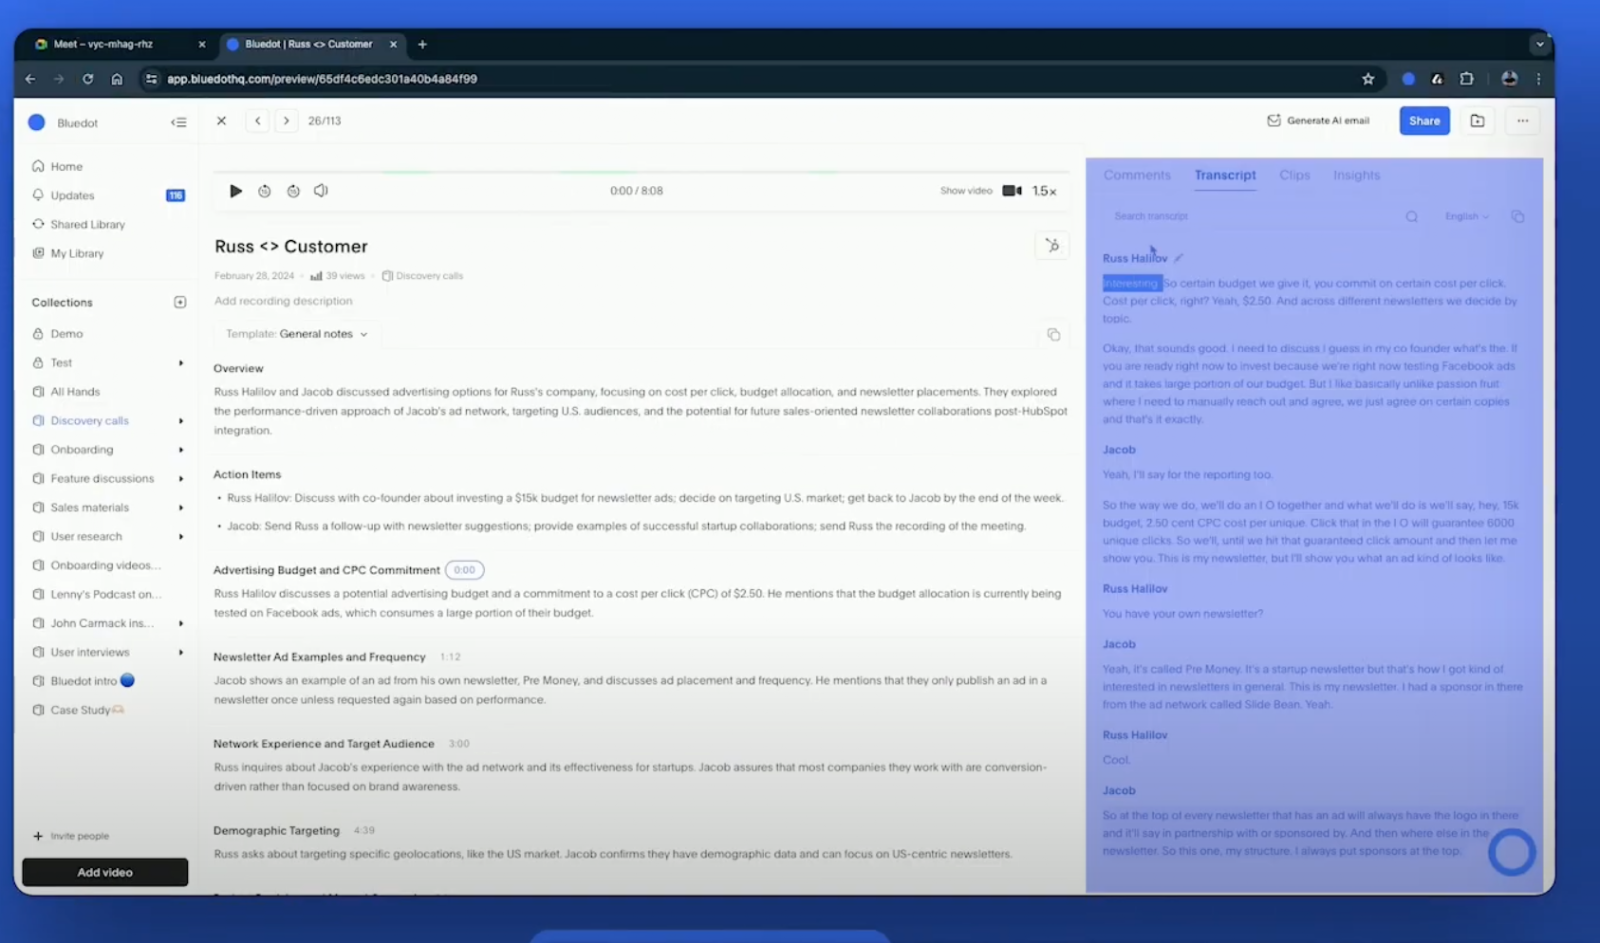Rewind playback a few seconds

point(264,191)
